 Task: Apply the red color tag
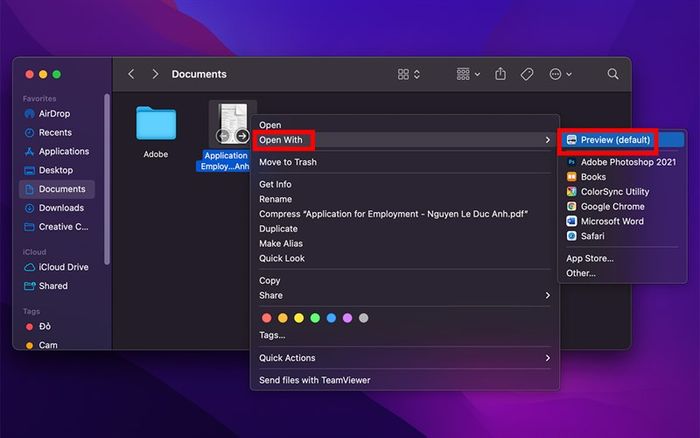pos(267,318)
